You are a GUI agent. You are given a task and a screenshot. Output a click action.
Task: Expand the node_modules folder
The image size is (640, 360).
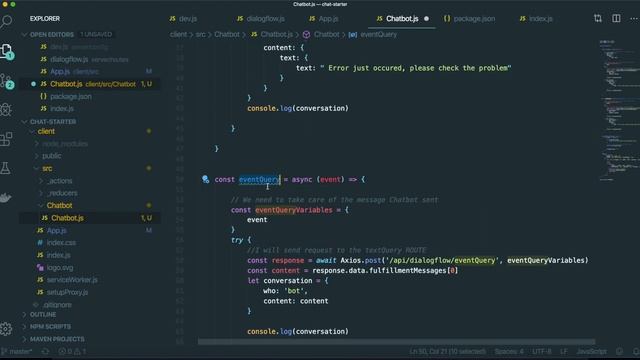(64, 144)
